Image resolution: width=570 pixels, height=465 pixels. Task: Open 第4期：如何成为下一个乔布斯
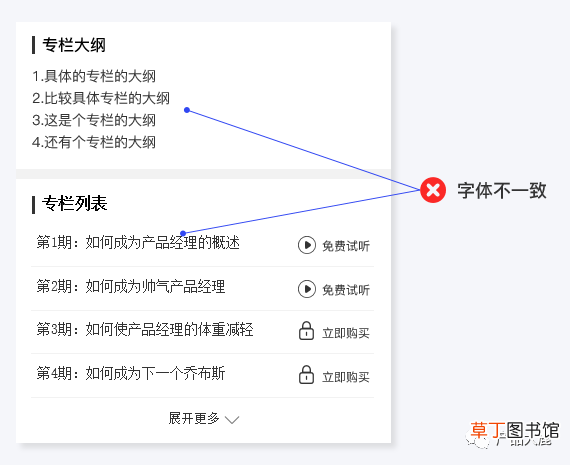131,373
